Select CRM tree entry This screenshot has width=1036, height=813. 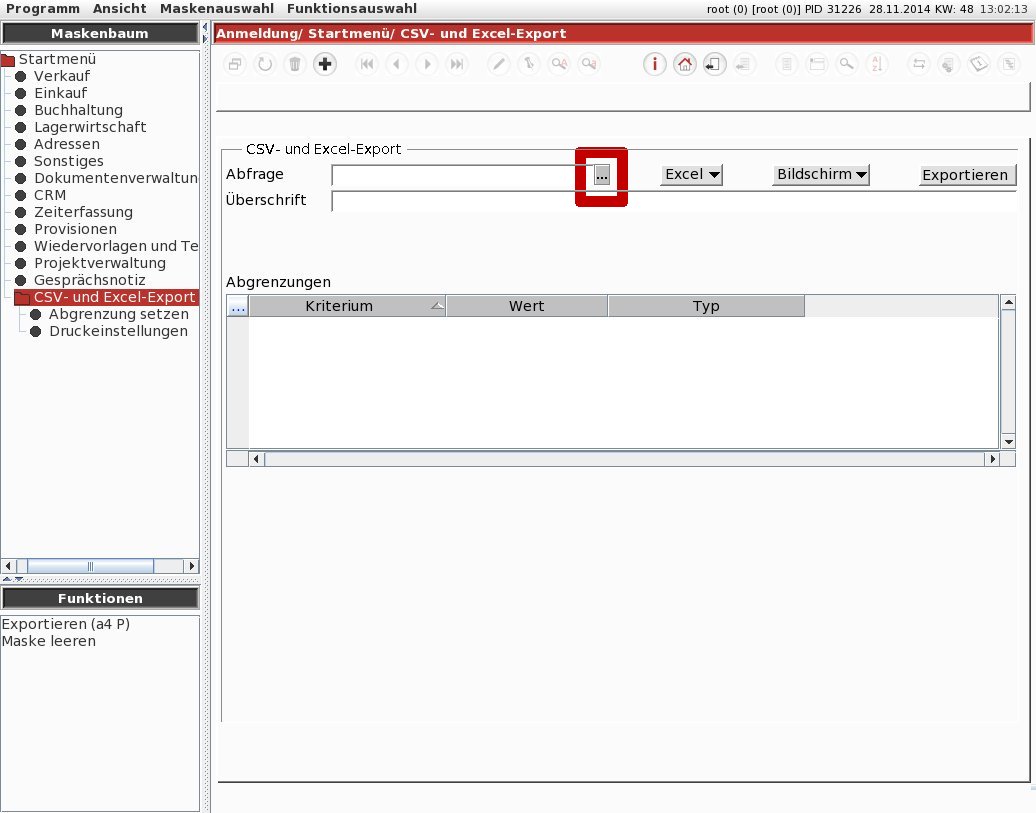coord(50,195)
